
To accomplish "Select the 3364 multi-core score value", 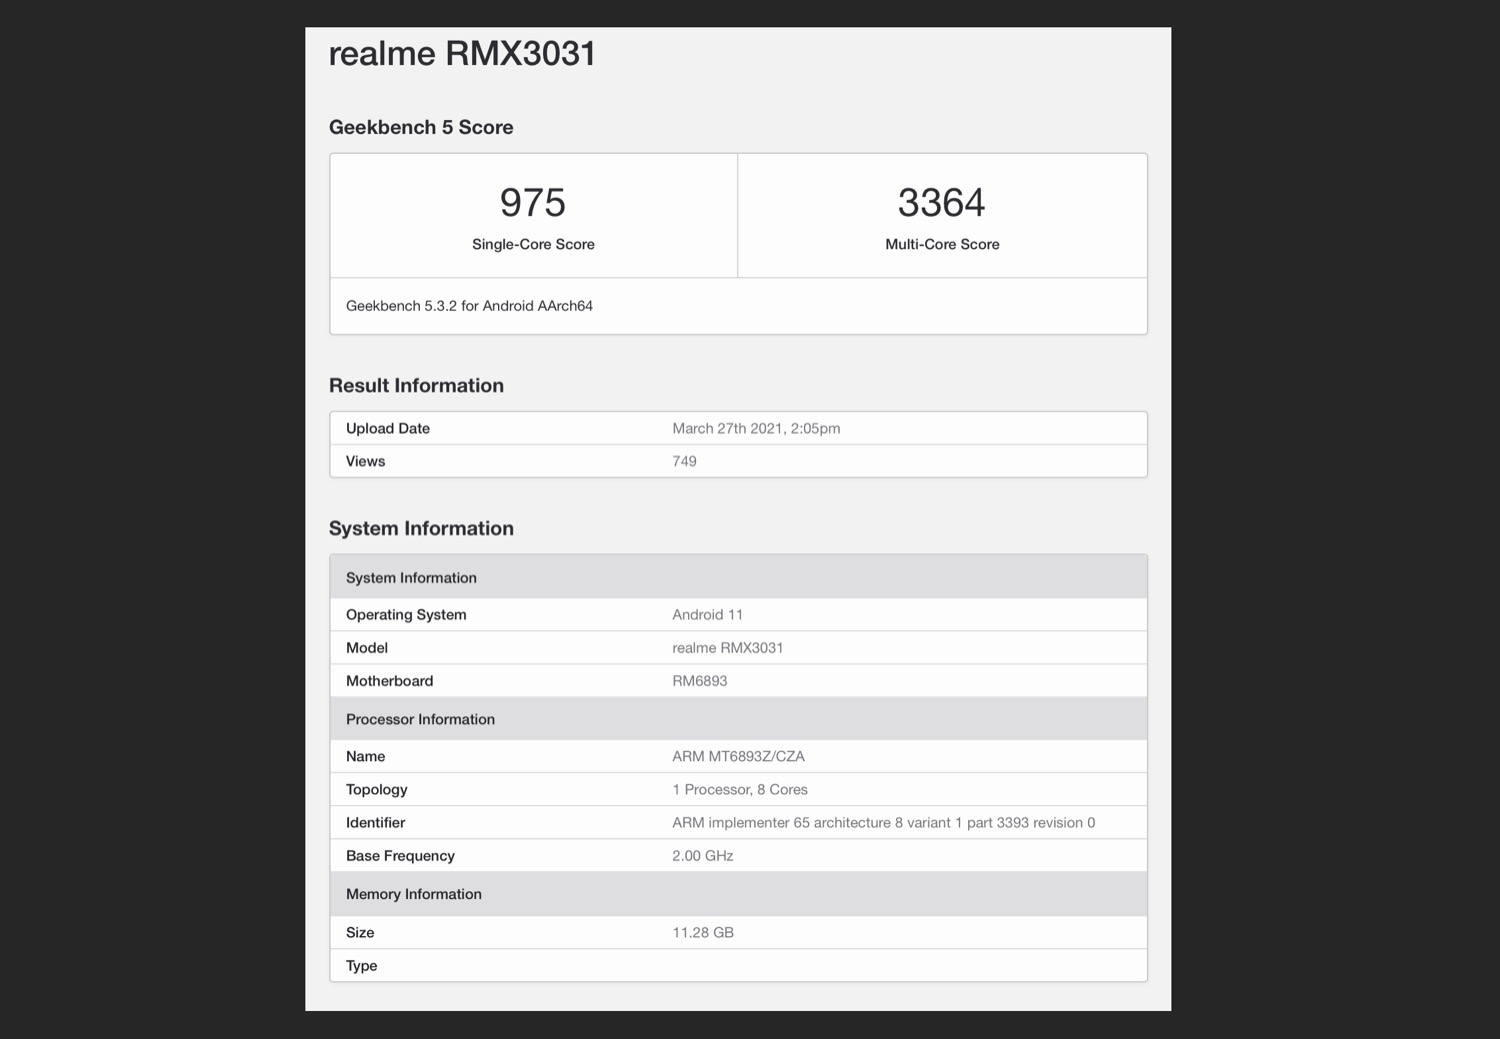I will pos(941,203).
